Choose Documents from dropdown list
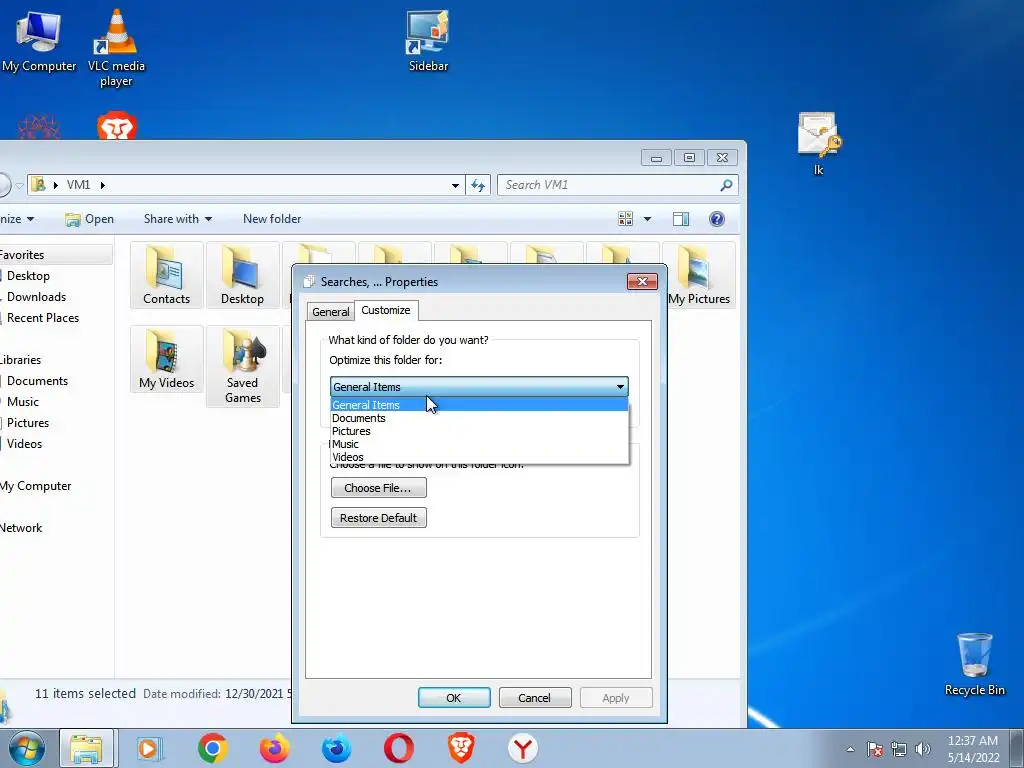The width and height of the screenshot is (1024, 768). click(479, 418)
